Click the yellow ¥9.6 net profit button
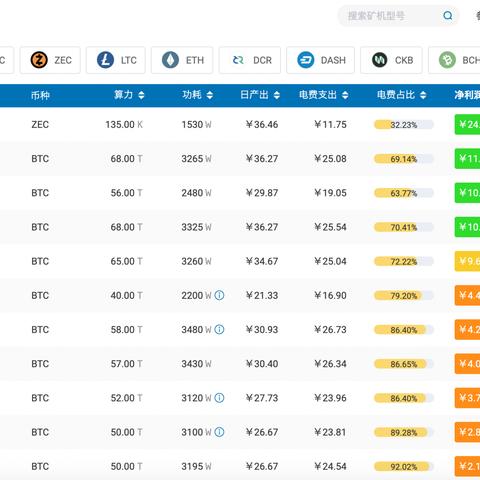480x480 pixels. [x=467, y=261]
